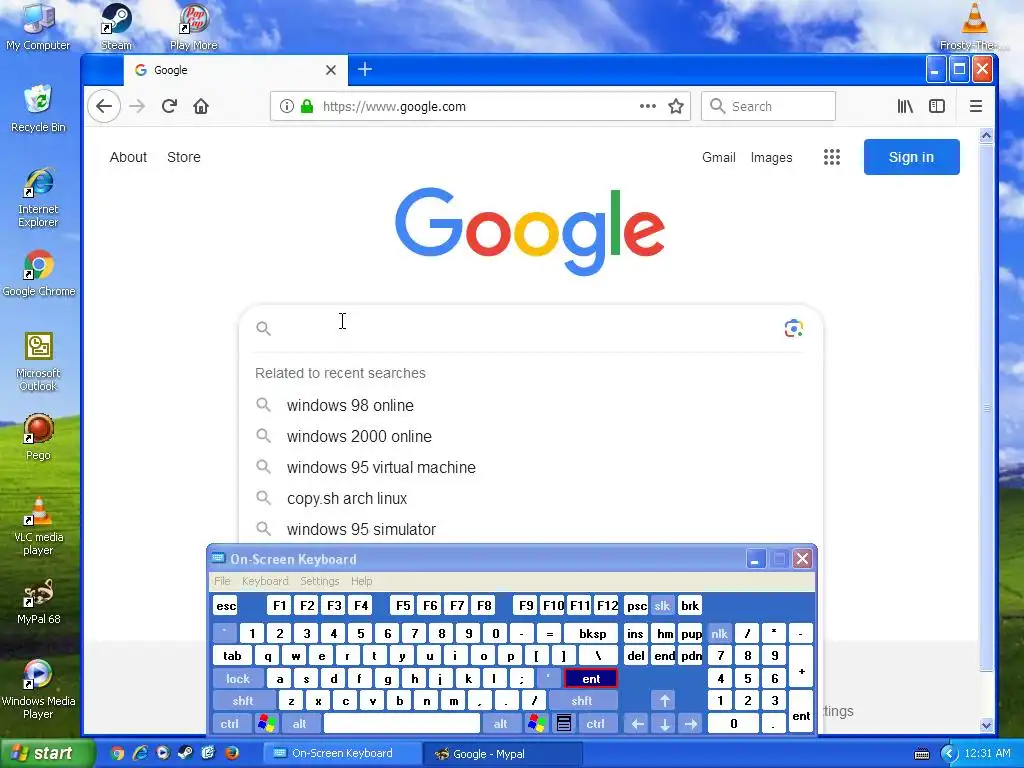Select suggestion windows 95 virtual machine

click(x=530, y=468)
